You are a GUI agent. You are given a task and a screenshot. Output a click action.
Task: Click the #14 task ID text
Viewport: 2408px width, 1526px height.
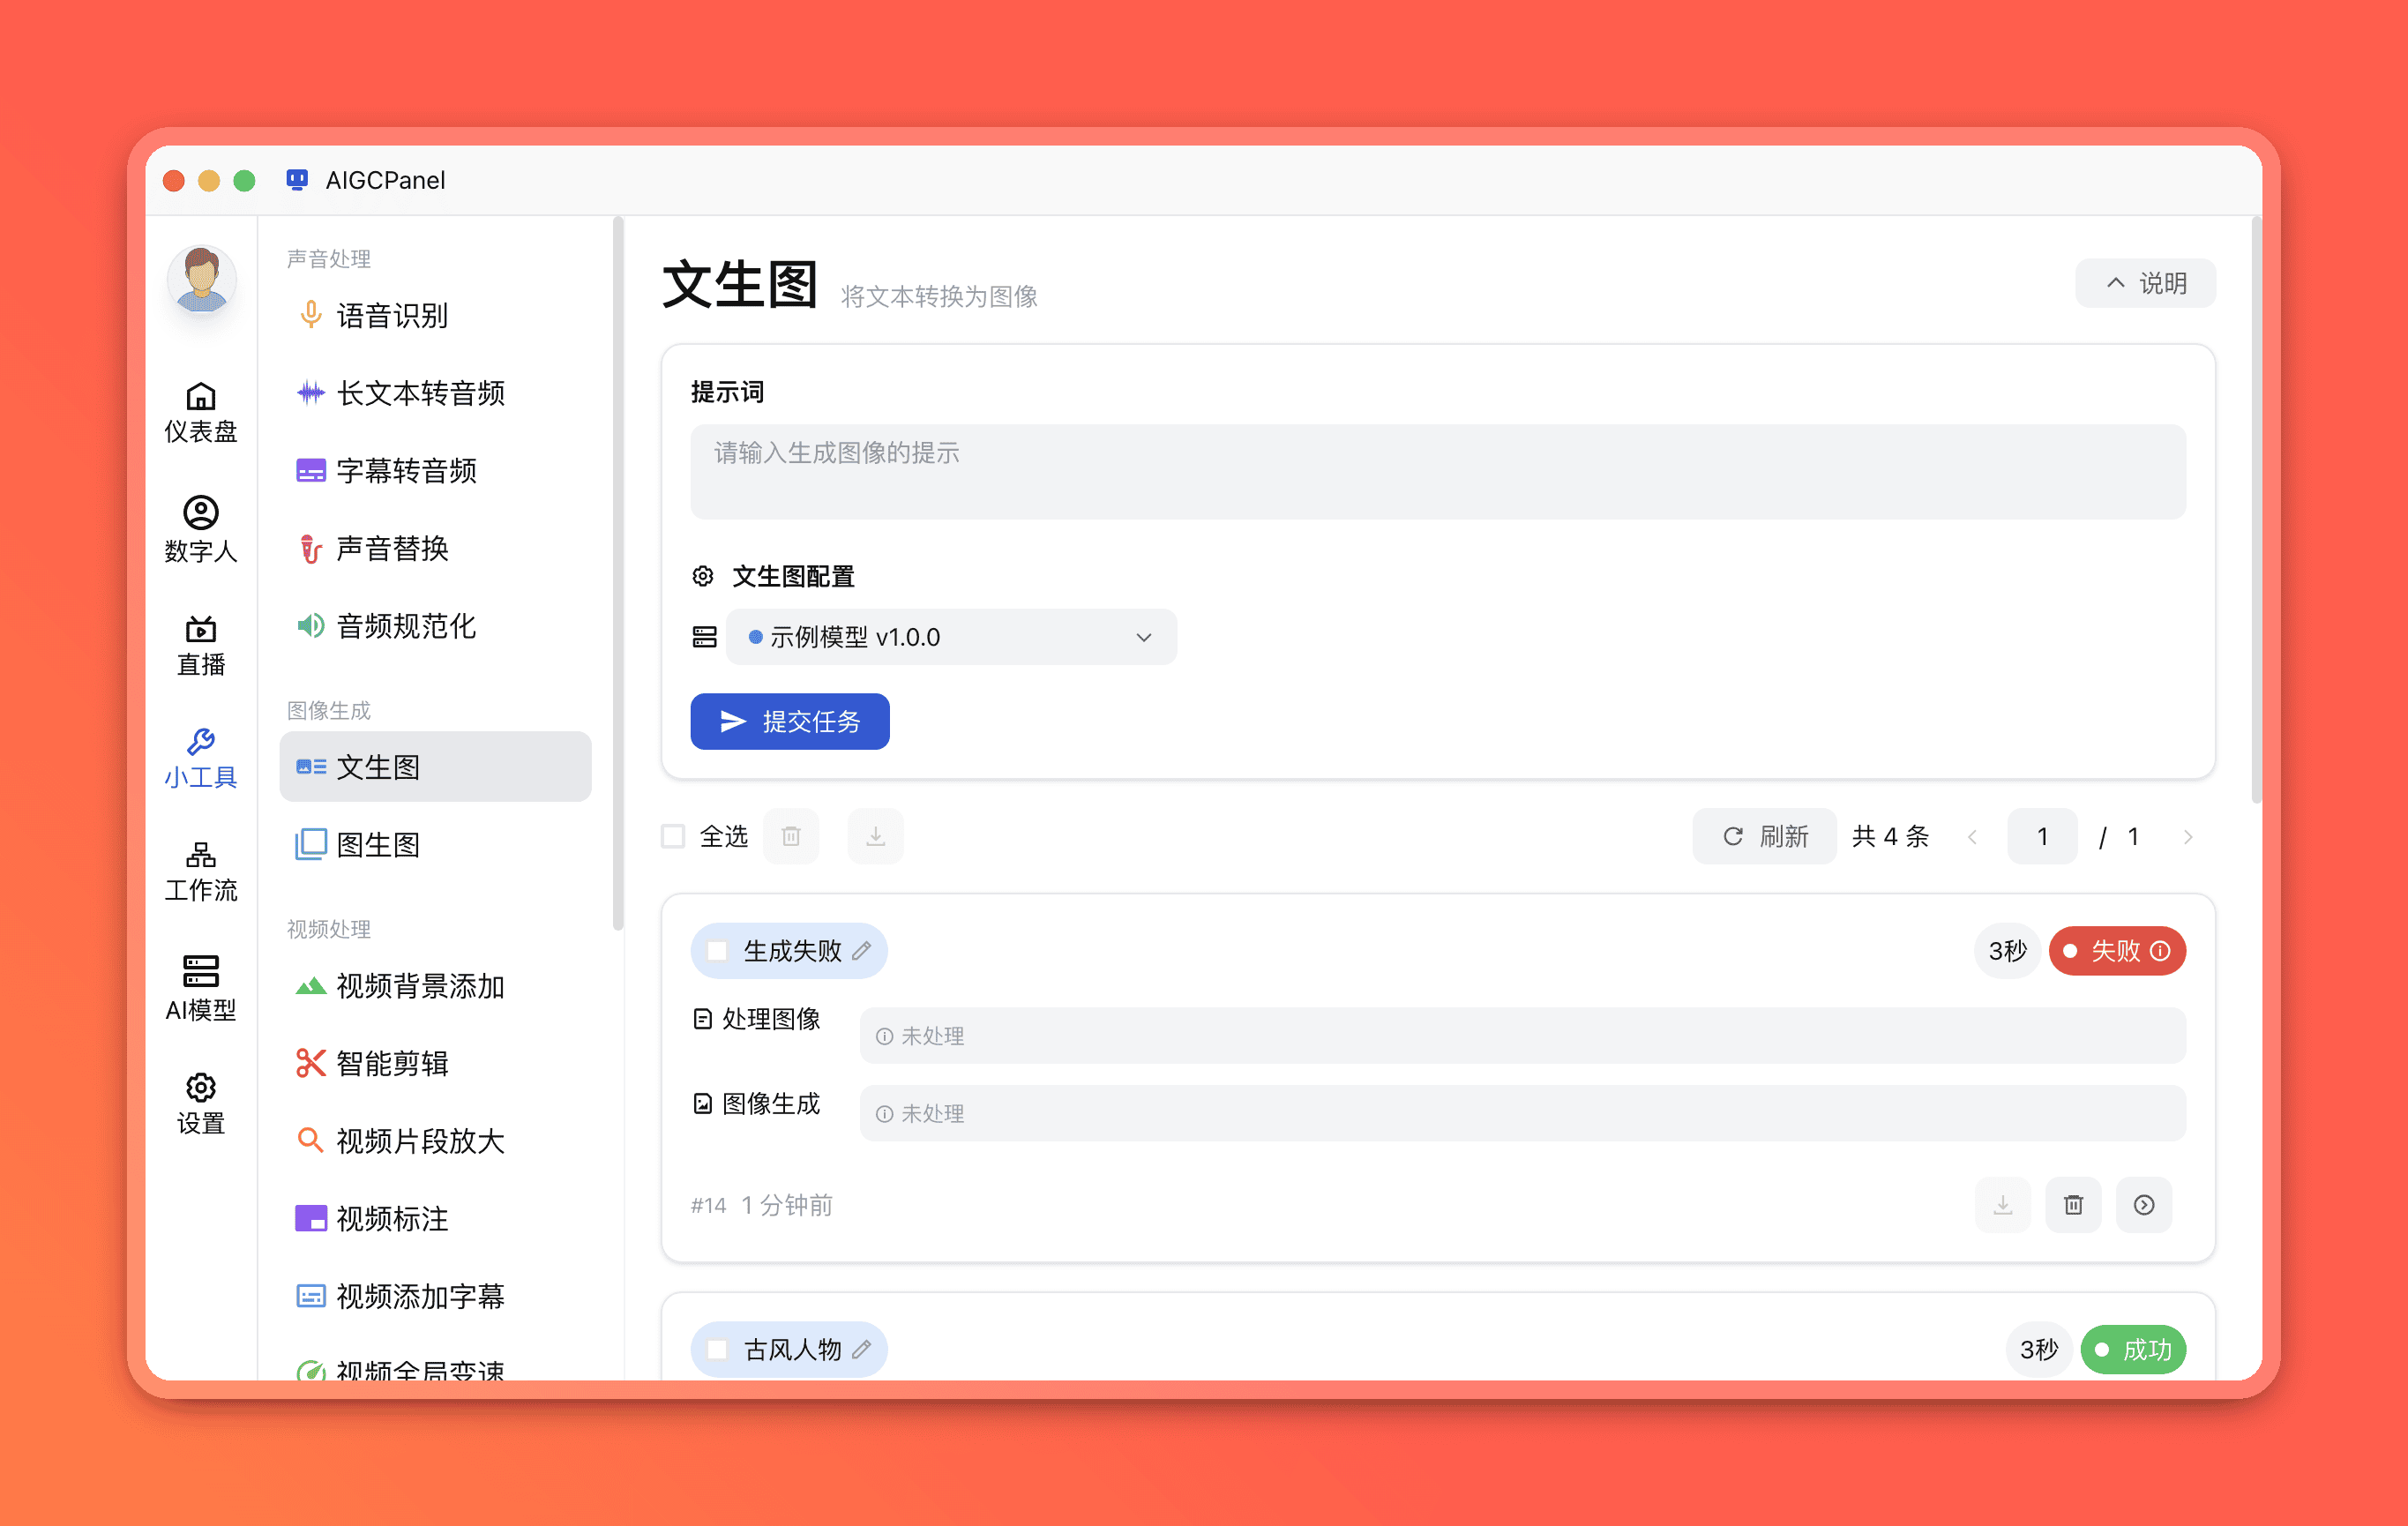tap(708, 1206)
